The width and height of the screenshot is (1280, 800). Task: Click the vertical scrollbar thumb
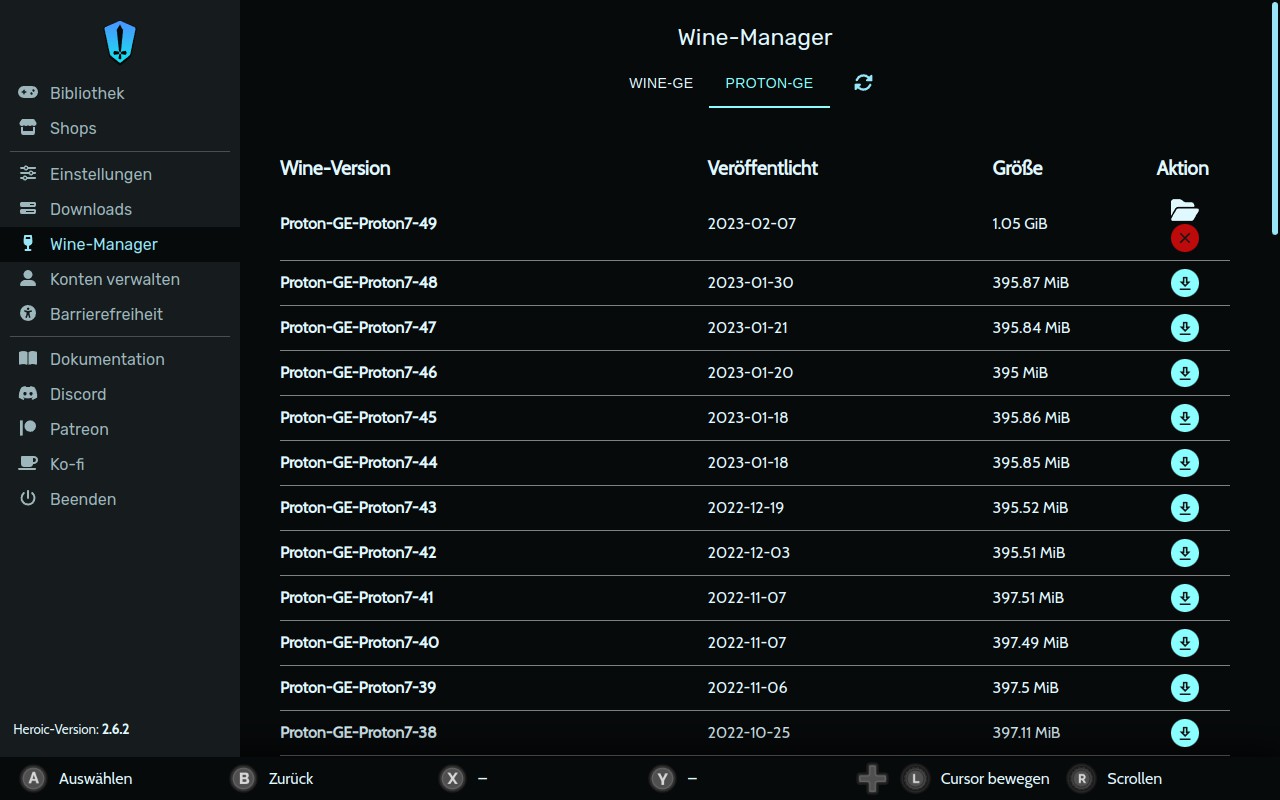[1275, 118]
